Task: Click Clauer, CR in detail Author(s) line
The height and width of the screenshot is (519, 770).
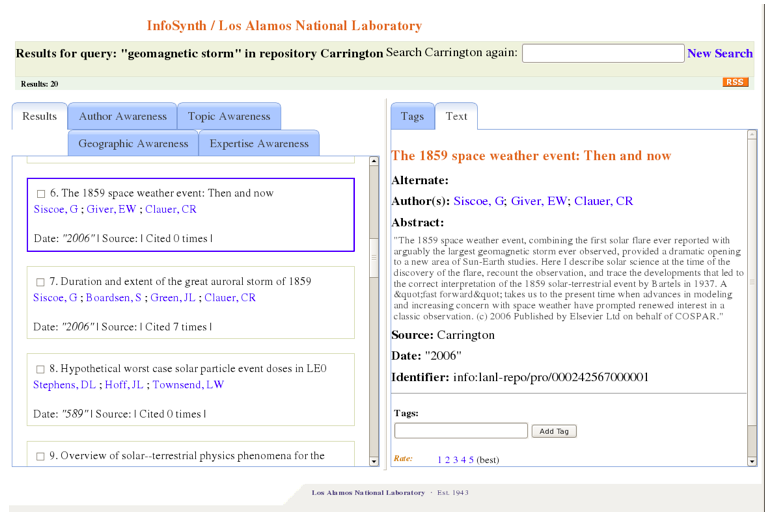Action: pos(604,201)
